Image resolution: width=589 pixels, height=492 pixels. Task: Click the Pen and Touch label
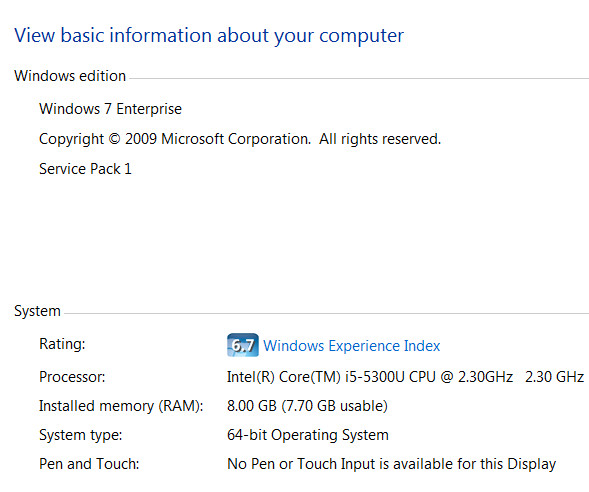89,464
